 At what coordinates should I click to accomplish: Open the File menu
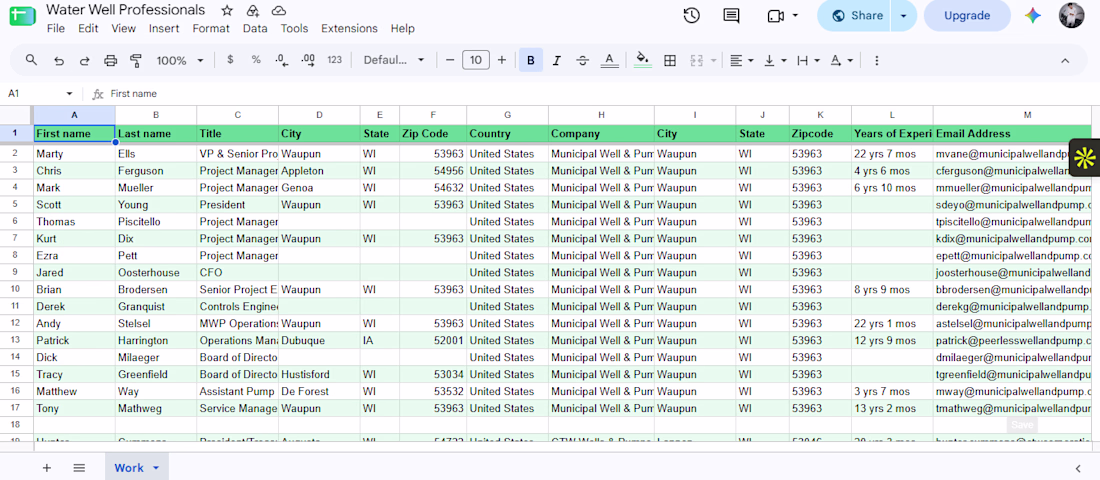coord(55,29)
